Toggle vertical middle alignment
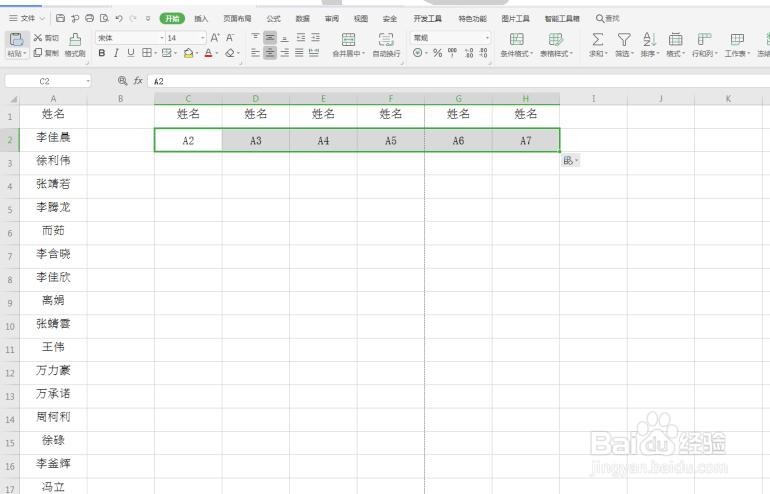The width and height of the screenshot is (770, 494). tap(270, 37)
